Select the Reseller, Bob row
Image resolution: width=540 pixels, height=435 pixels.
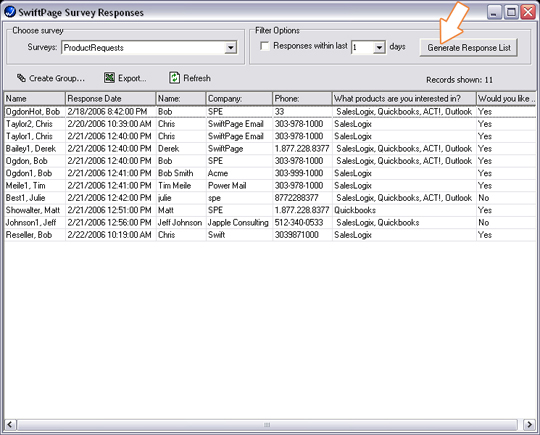click(270, 235)
